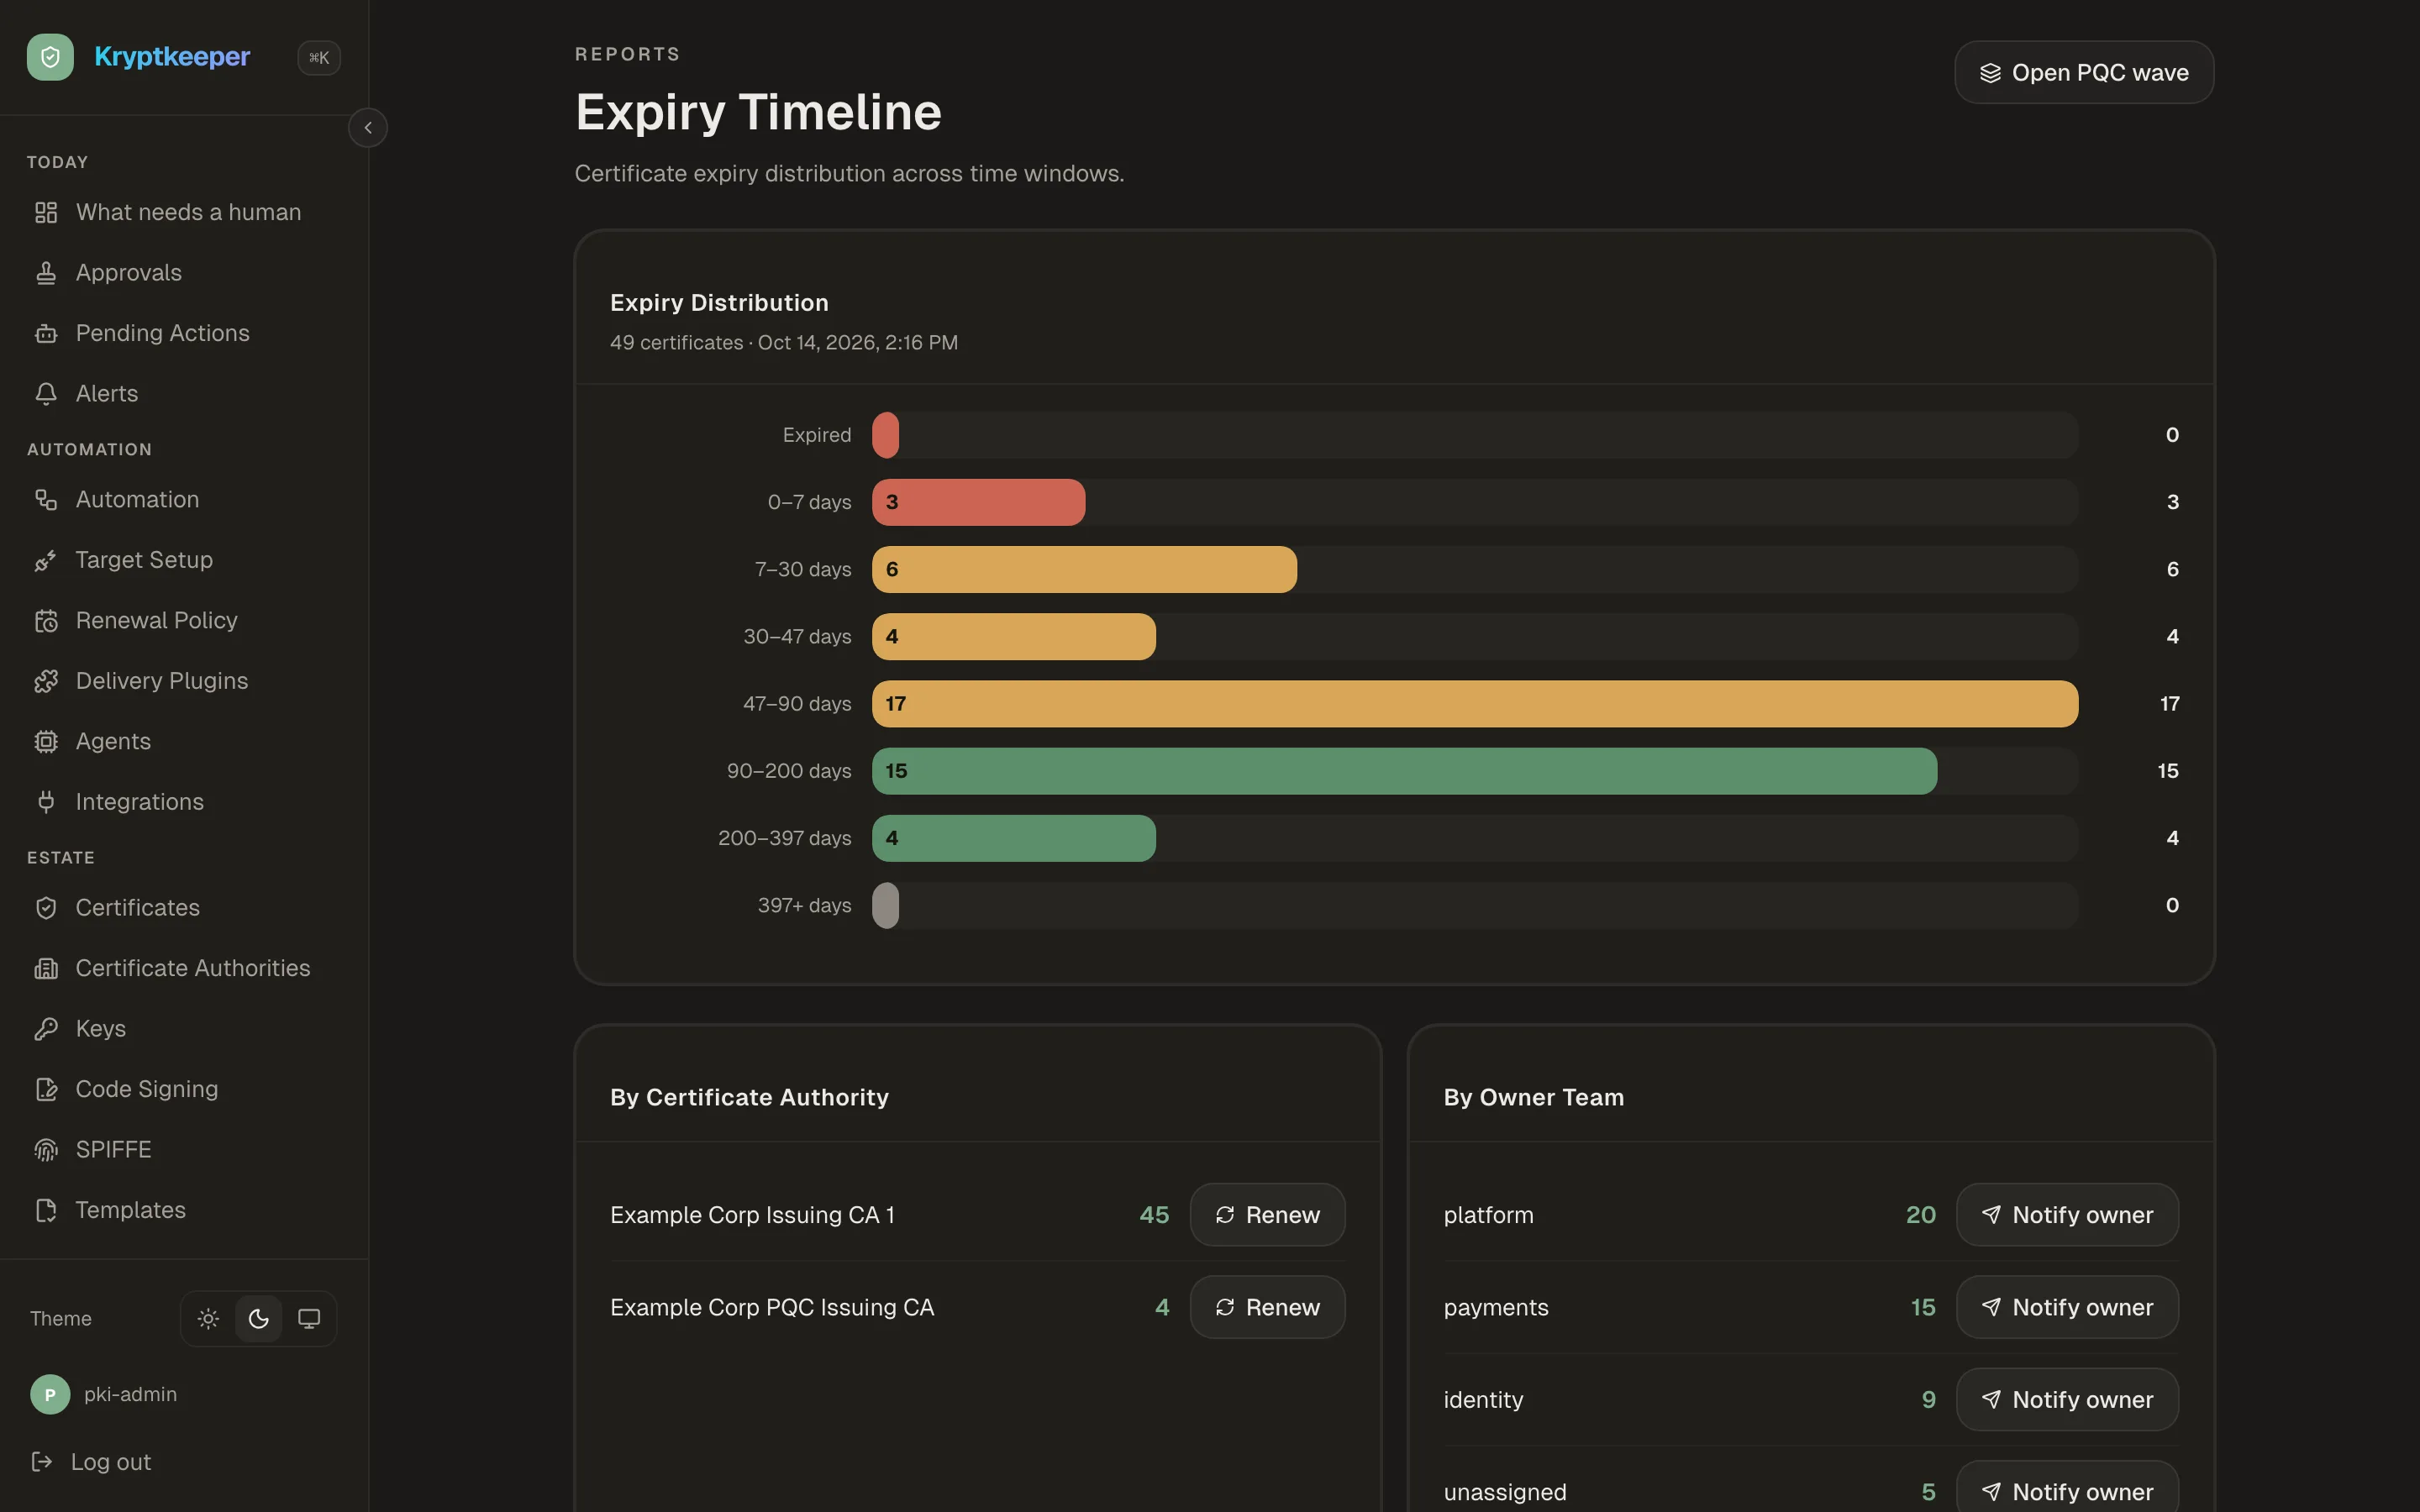Screen dimensions: 2420x1512
Task: Click the Certificates shield icon in sidebar
Action: click(46, 908)
